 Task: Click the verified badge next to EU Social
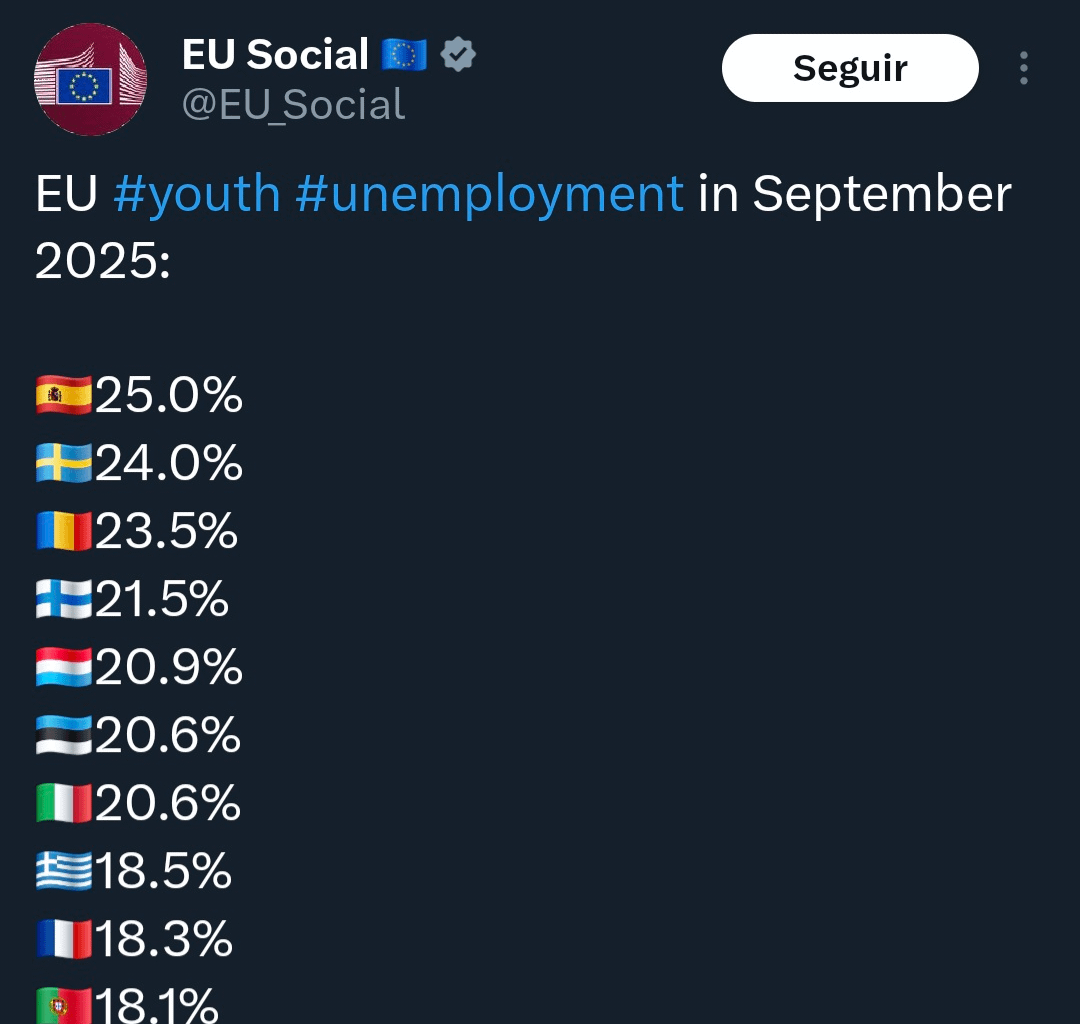(x=459, y=55)
